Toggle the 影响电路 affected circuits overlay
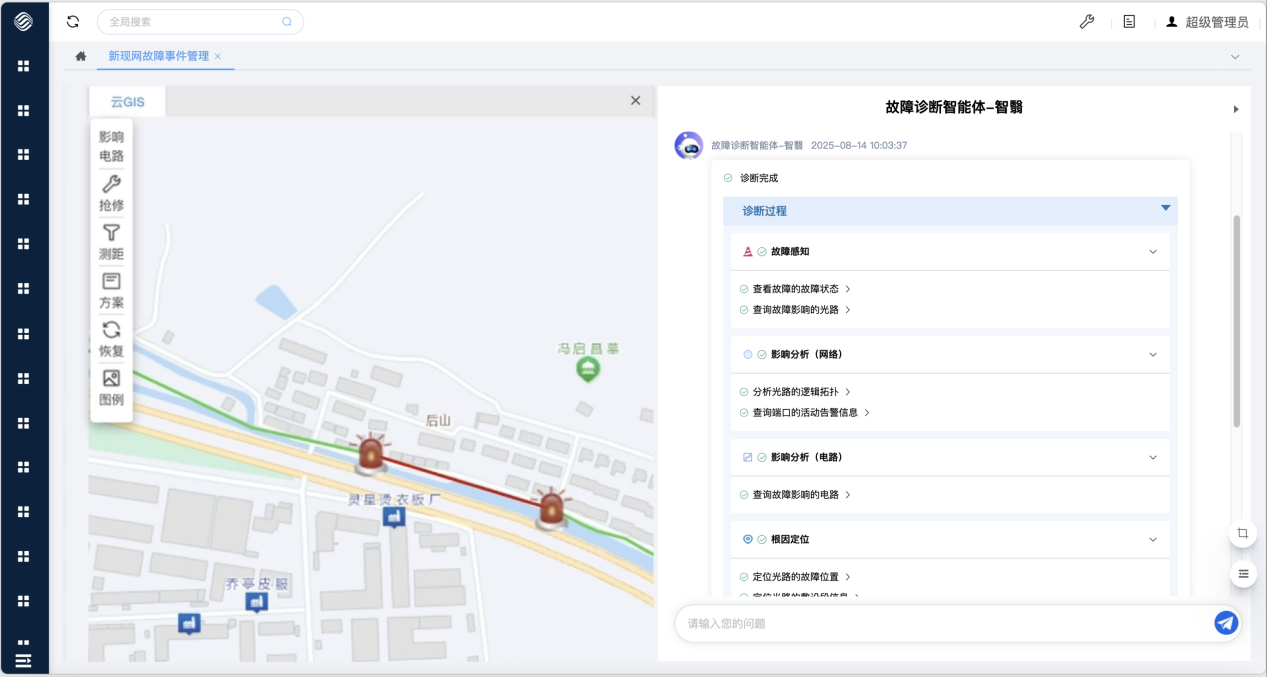This screenshot has height=677, width=1267. (111, 147)
